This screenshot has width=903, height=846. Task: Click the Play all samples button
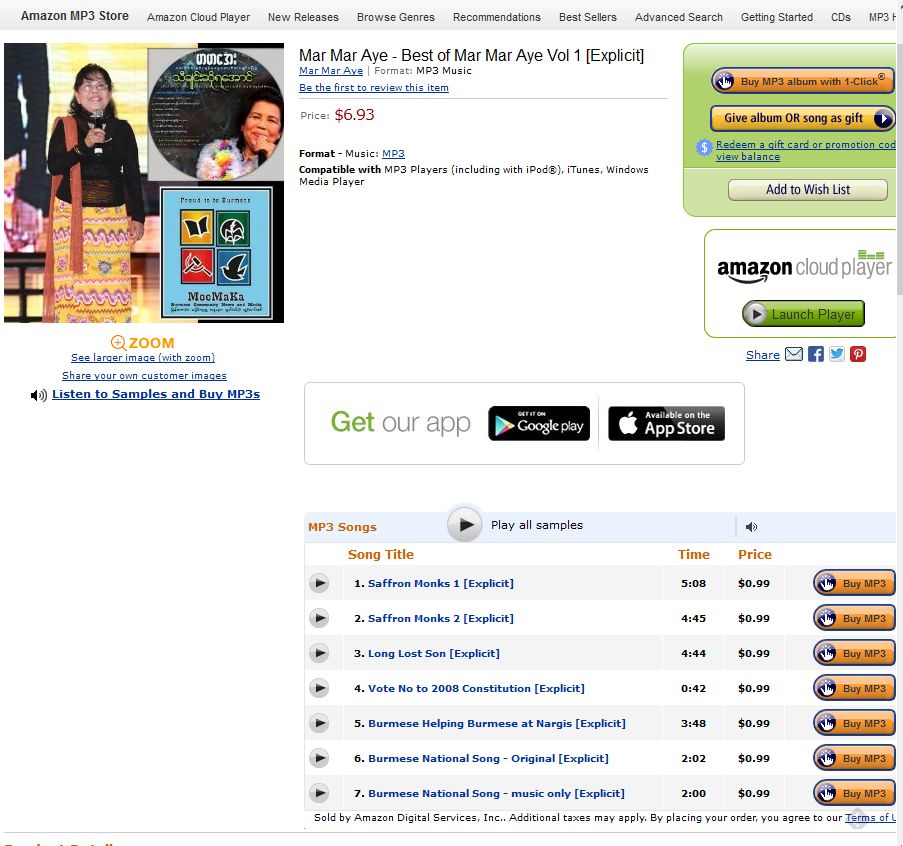465,524
